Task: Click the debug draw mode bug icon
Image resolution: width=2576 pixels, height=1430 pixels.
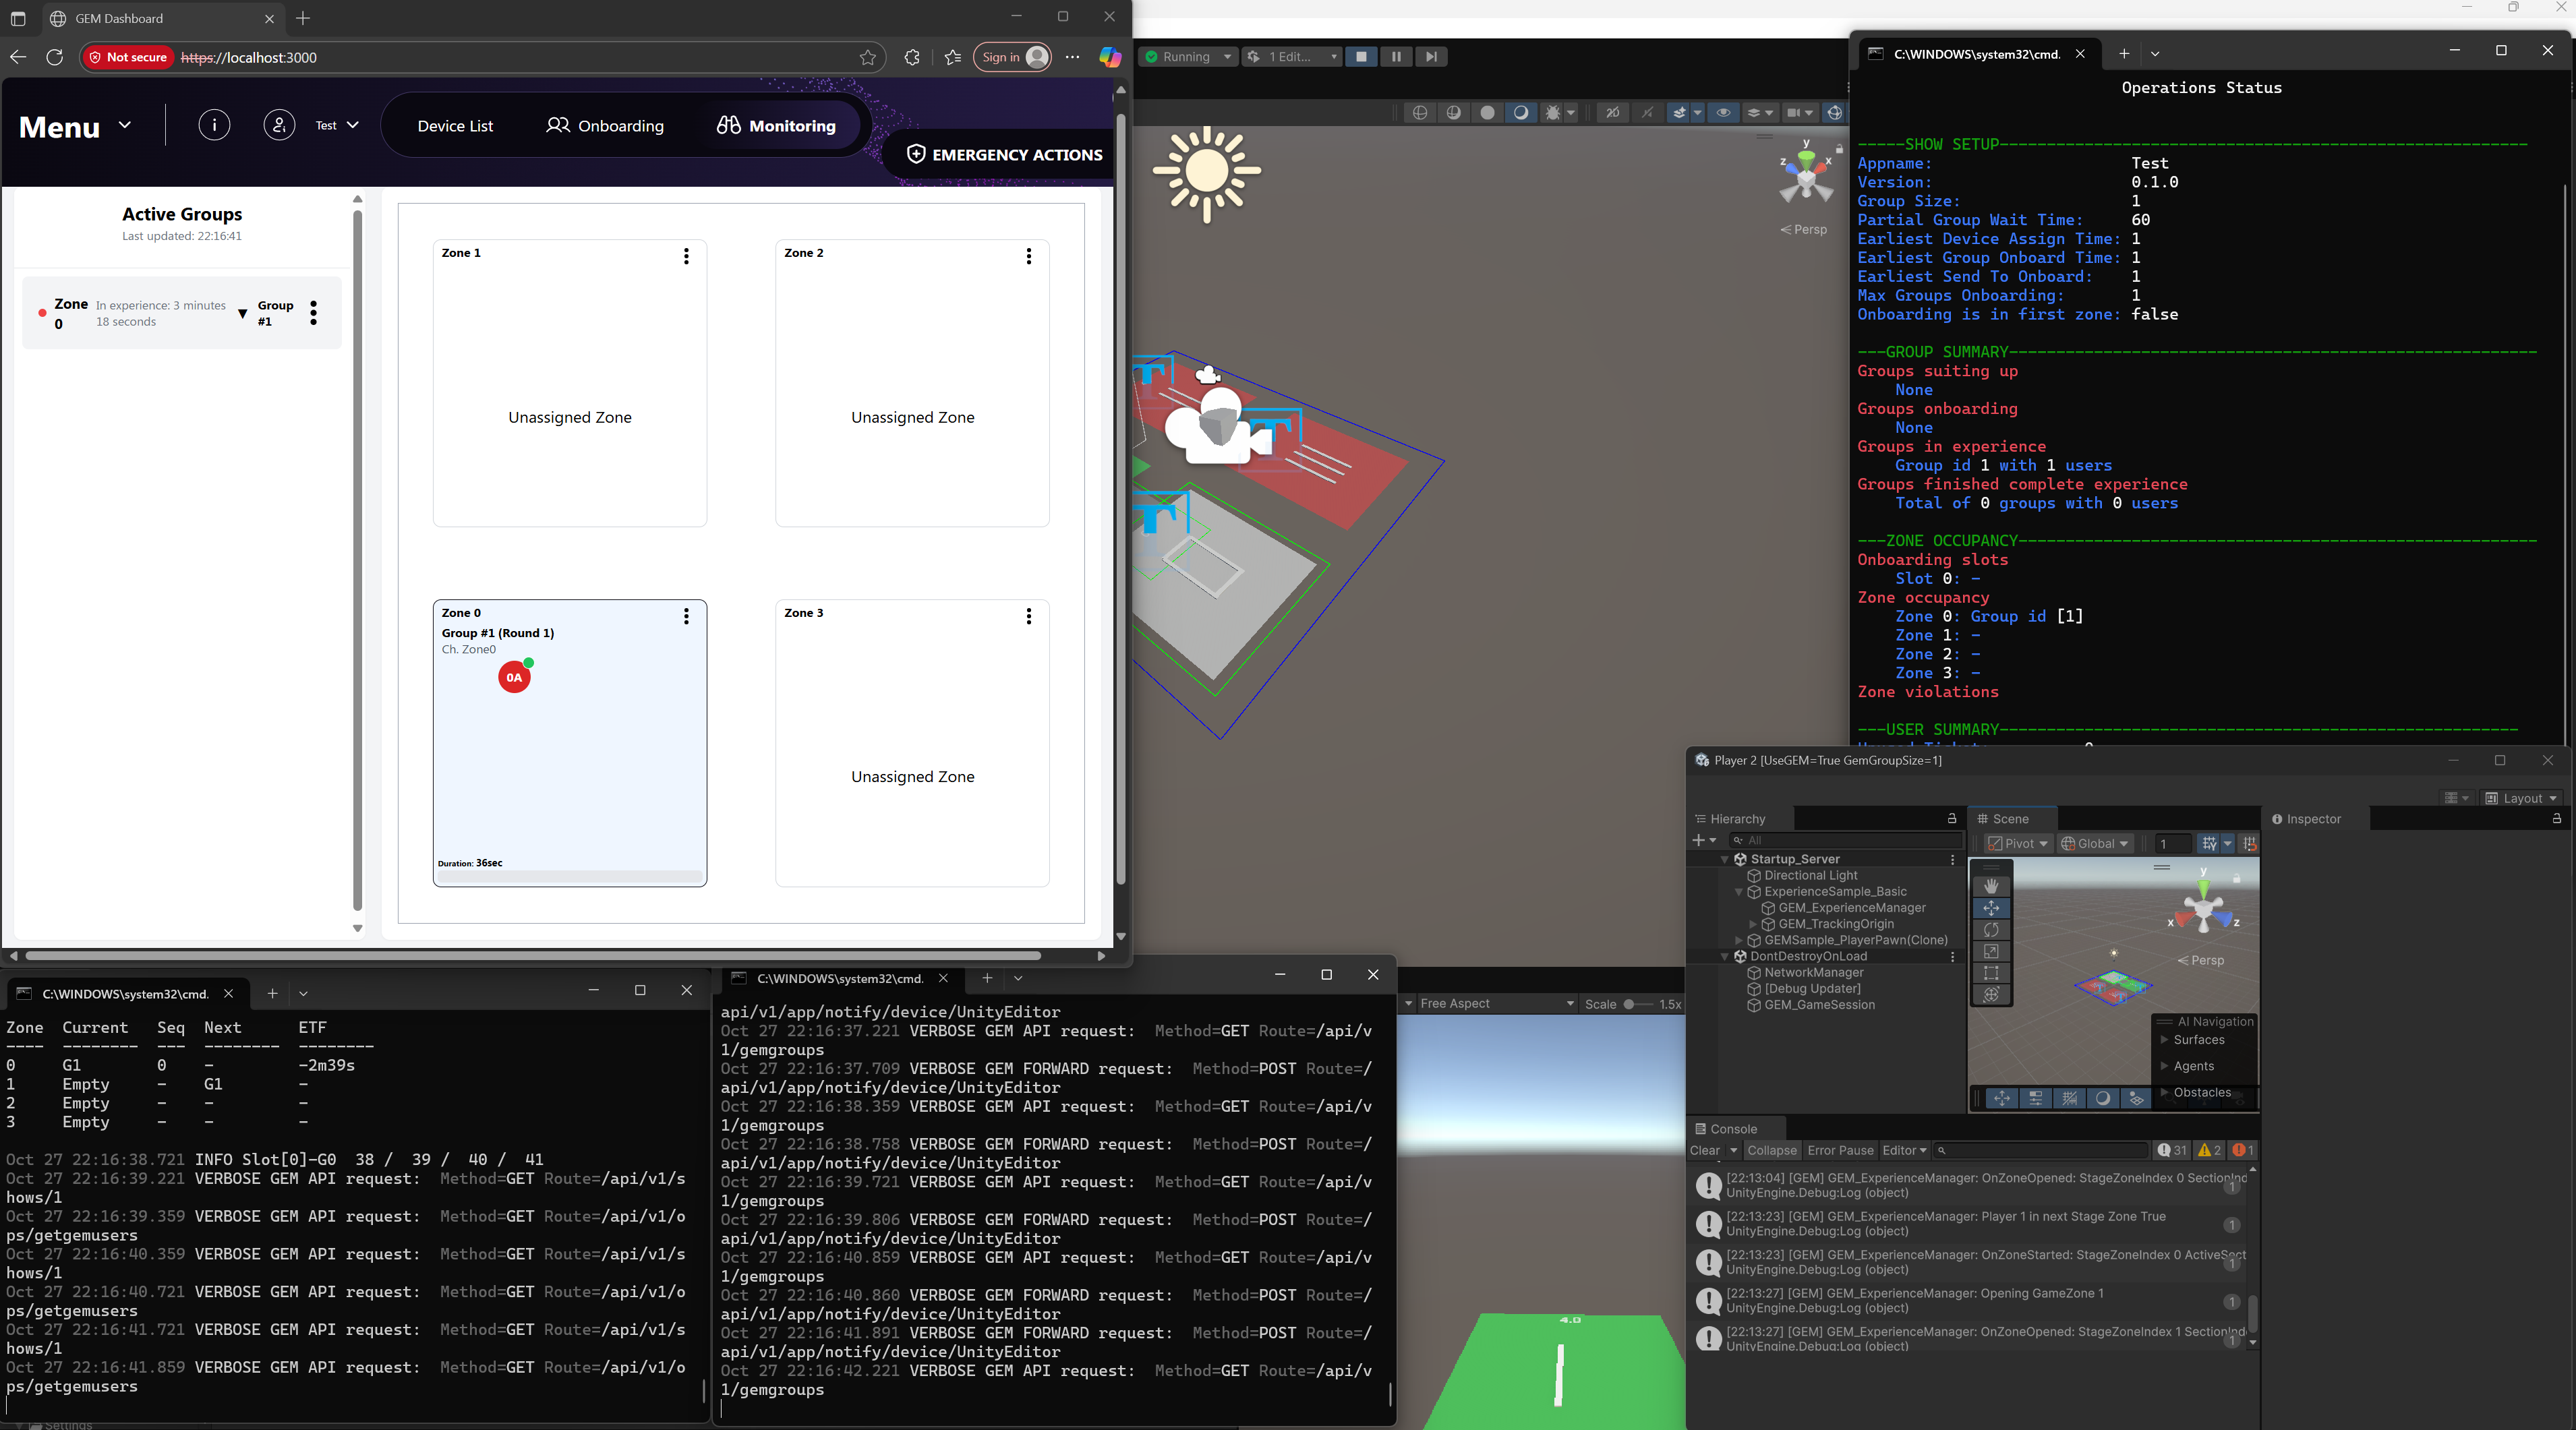Action: point(1553,113)
